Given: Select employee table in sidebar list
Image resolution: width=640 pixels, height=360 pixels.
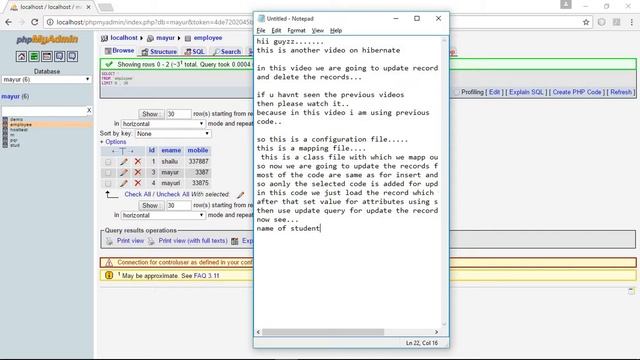Looking at the screenshot, I should pos(21,124).
